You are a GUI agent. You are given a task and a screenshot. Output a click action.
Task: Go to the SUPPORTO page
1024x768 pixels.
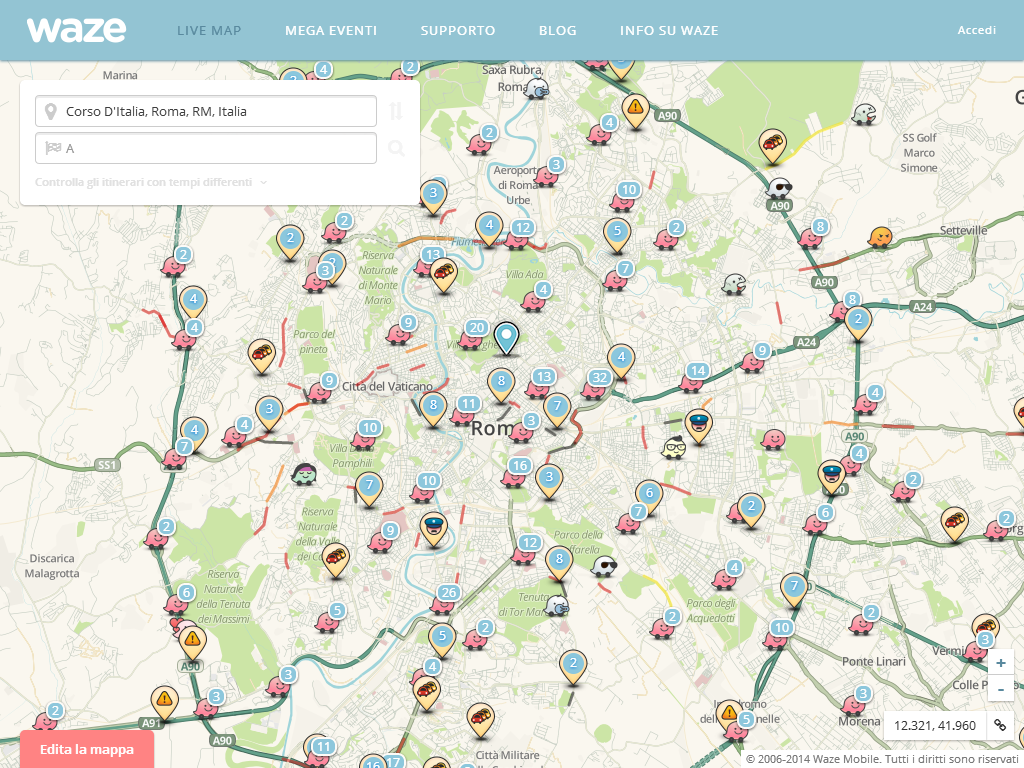click(458, 31)
